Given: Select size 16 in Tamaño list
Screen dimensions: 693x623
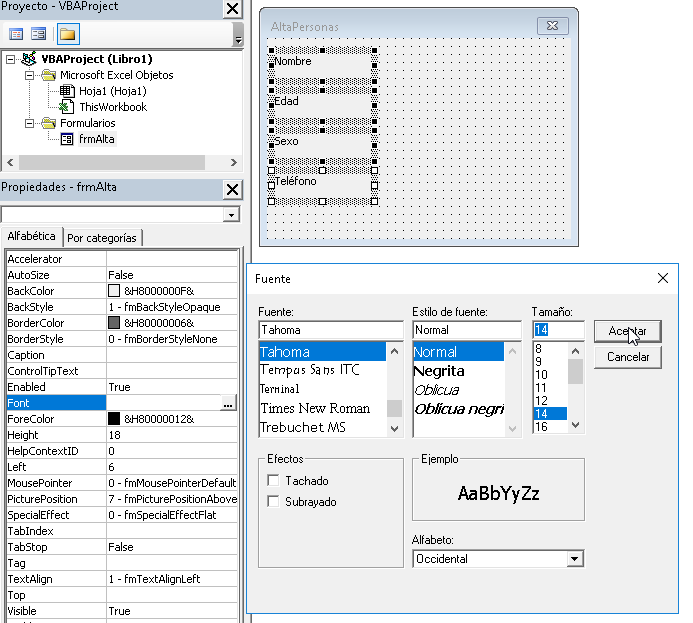Looking at the screenshot, I should pyautogui.click(x=541, y=427).
